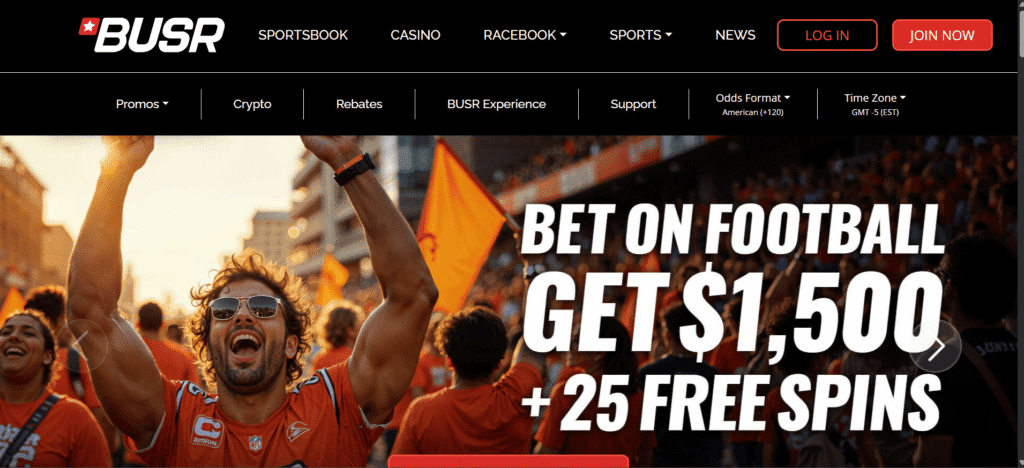Open the Sportsbook page

point(303,35)
